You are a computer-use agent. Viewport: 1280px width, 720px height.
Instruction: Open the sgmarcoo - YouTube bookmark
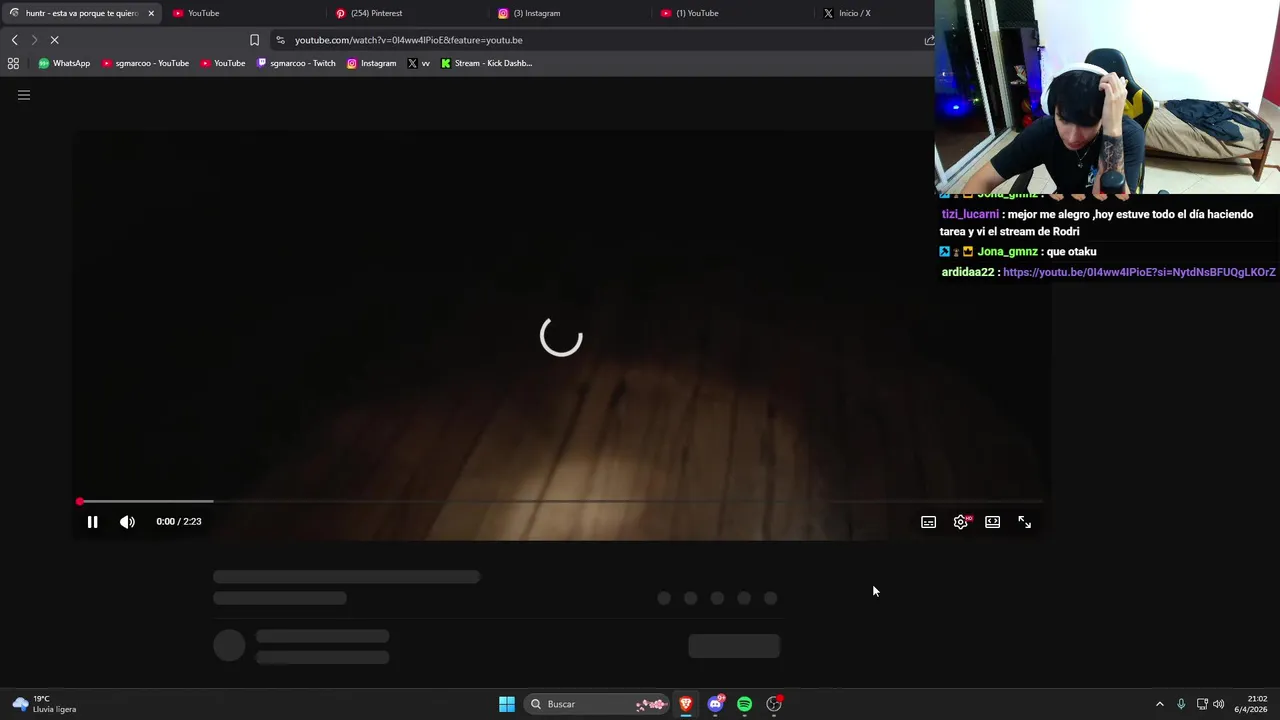point(145,63)
